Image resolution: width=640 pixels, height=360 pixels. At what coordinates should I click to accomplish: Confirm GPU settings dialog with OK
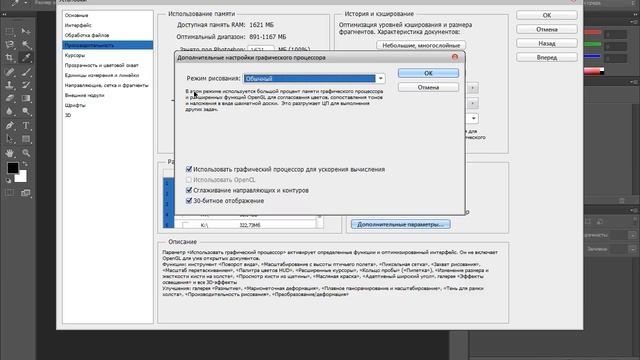(428, 73)
